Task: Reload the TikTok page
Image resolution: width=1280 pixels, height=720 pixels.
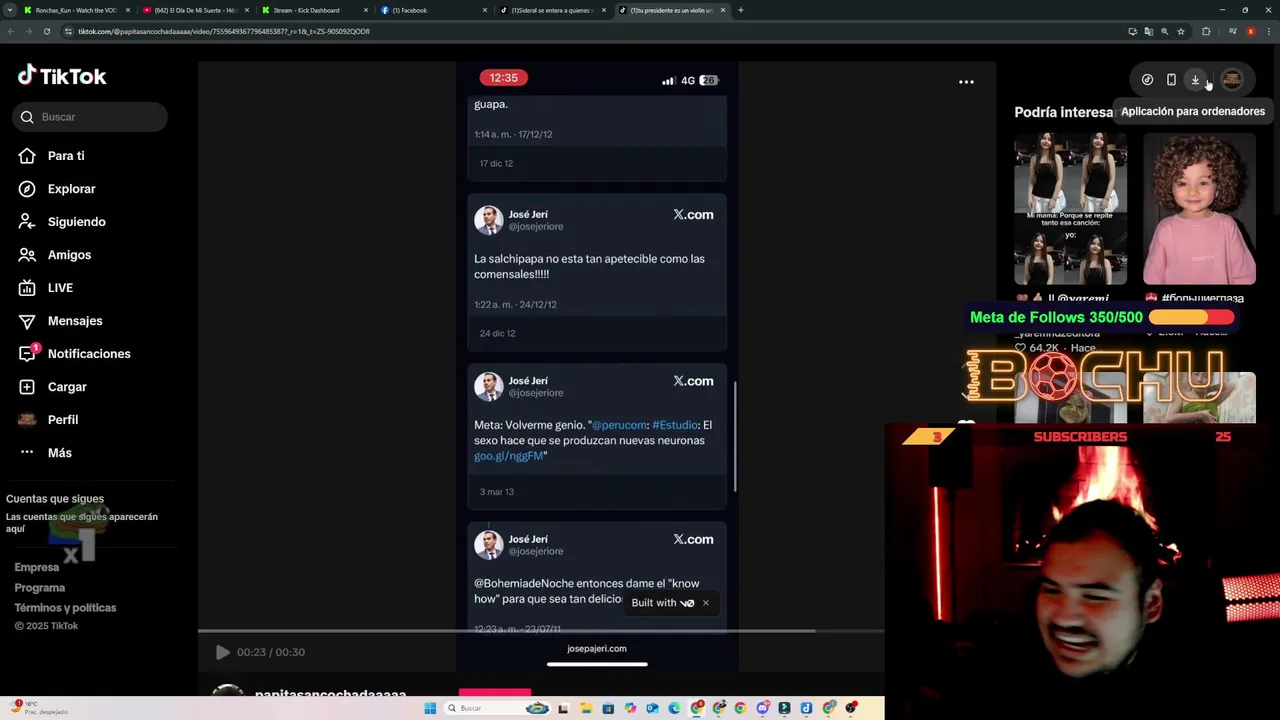Action: point(47,31)
